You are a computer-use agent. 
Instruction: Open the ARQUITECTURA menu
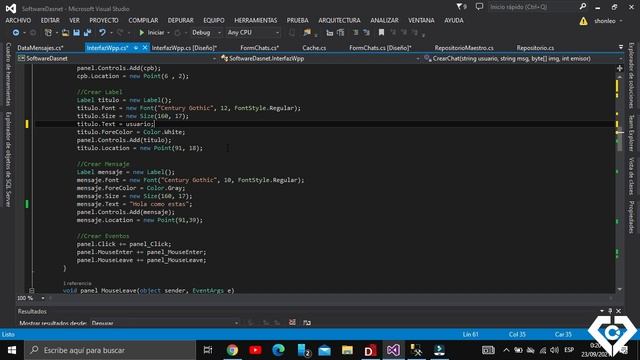[x=339, y=20]
